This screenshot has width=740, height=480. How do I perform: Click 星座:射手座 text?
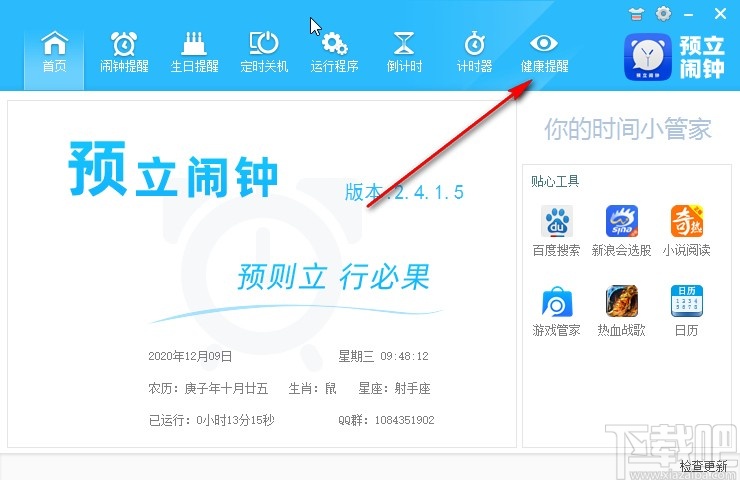[x=395, y=388]
